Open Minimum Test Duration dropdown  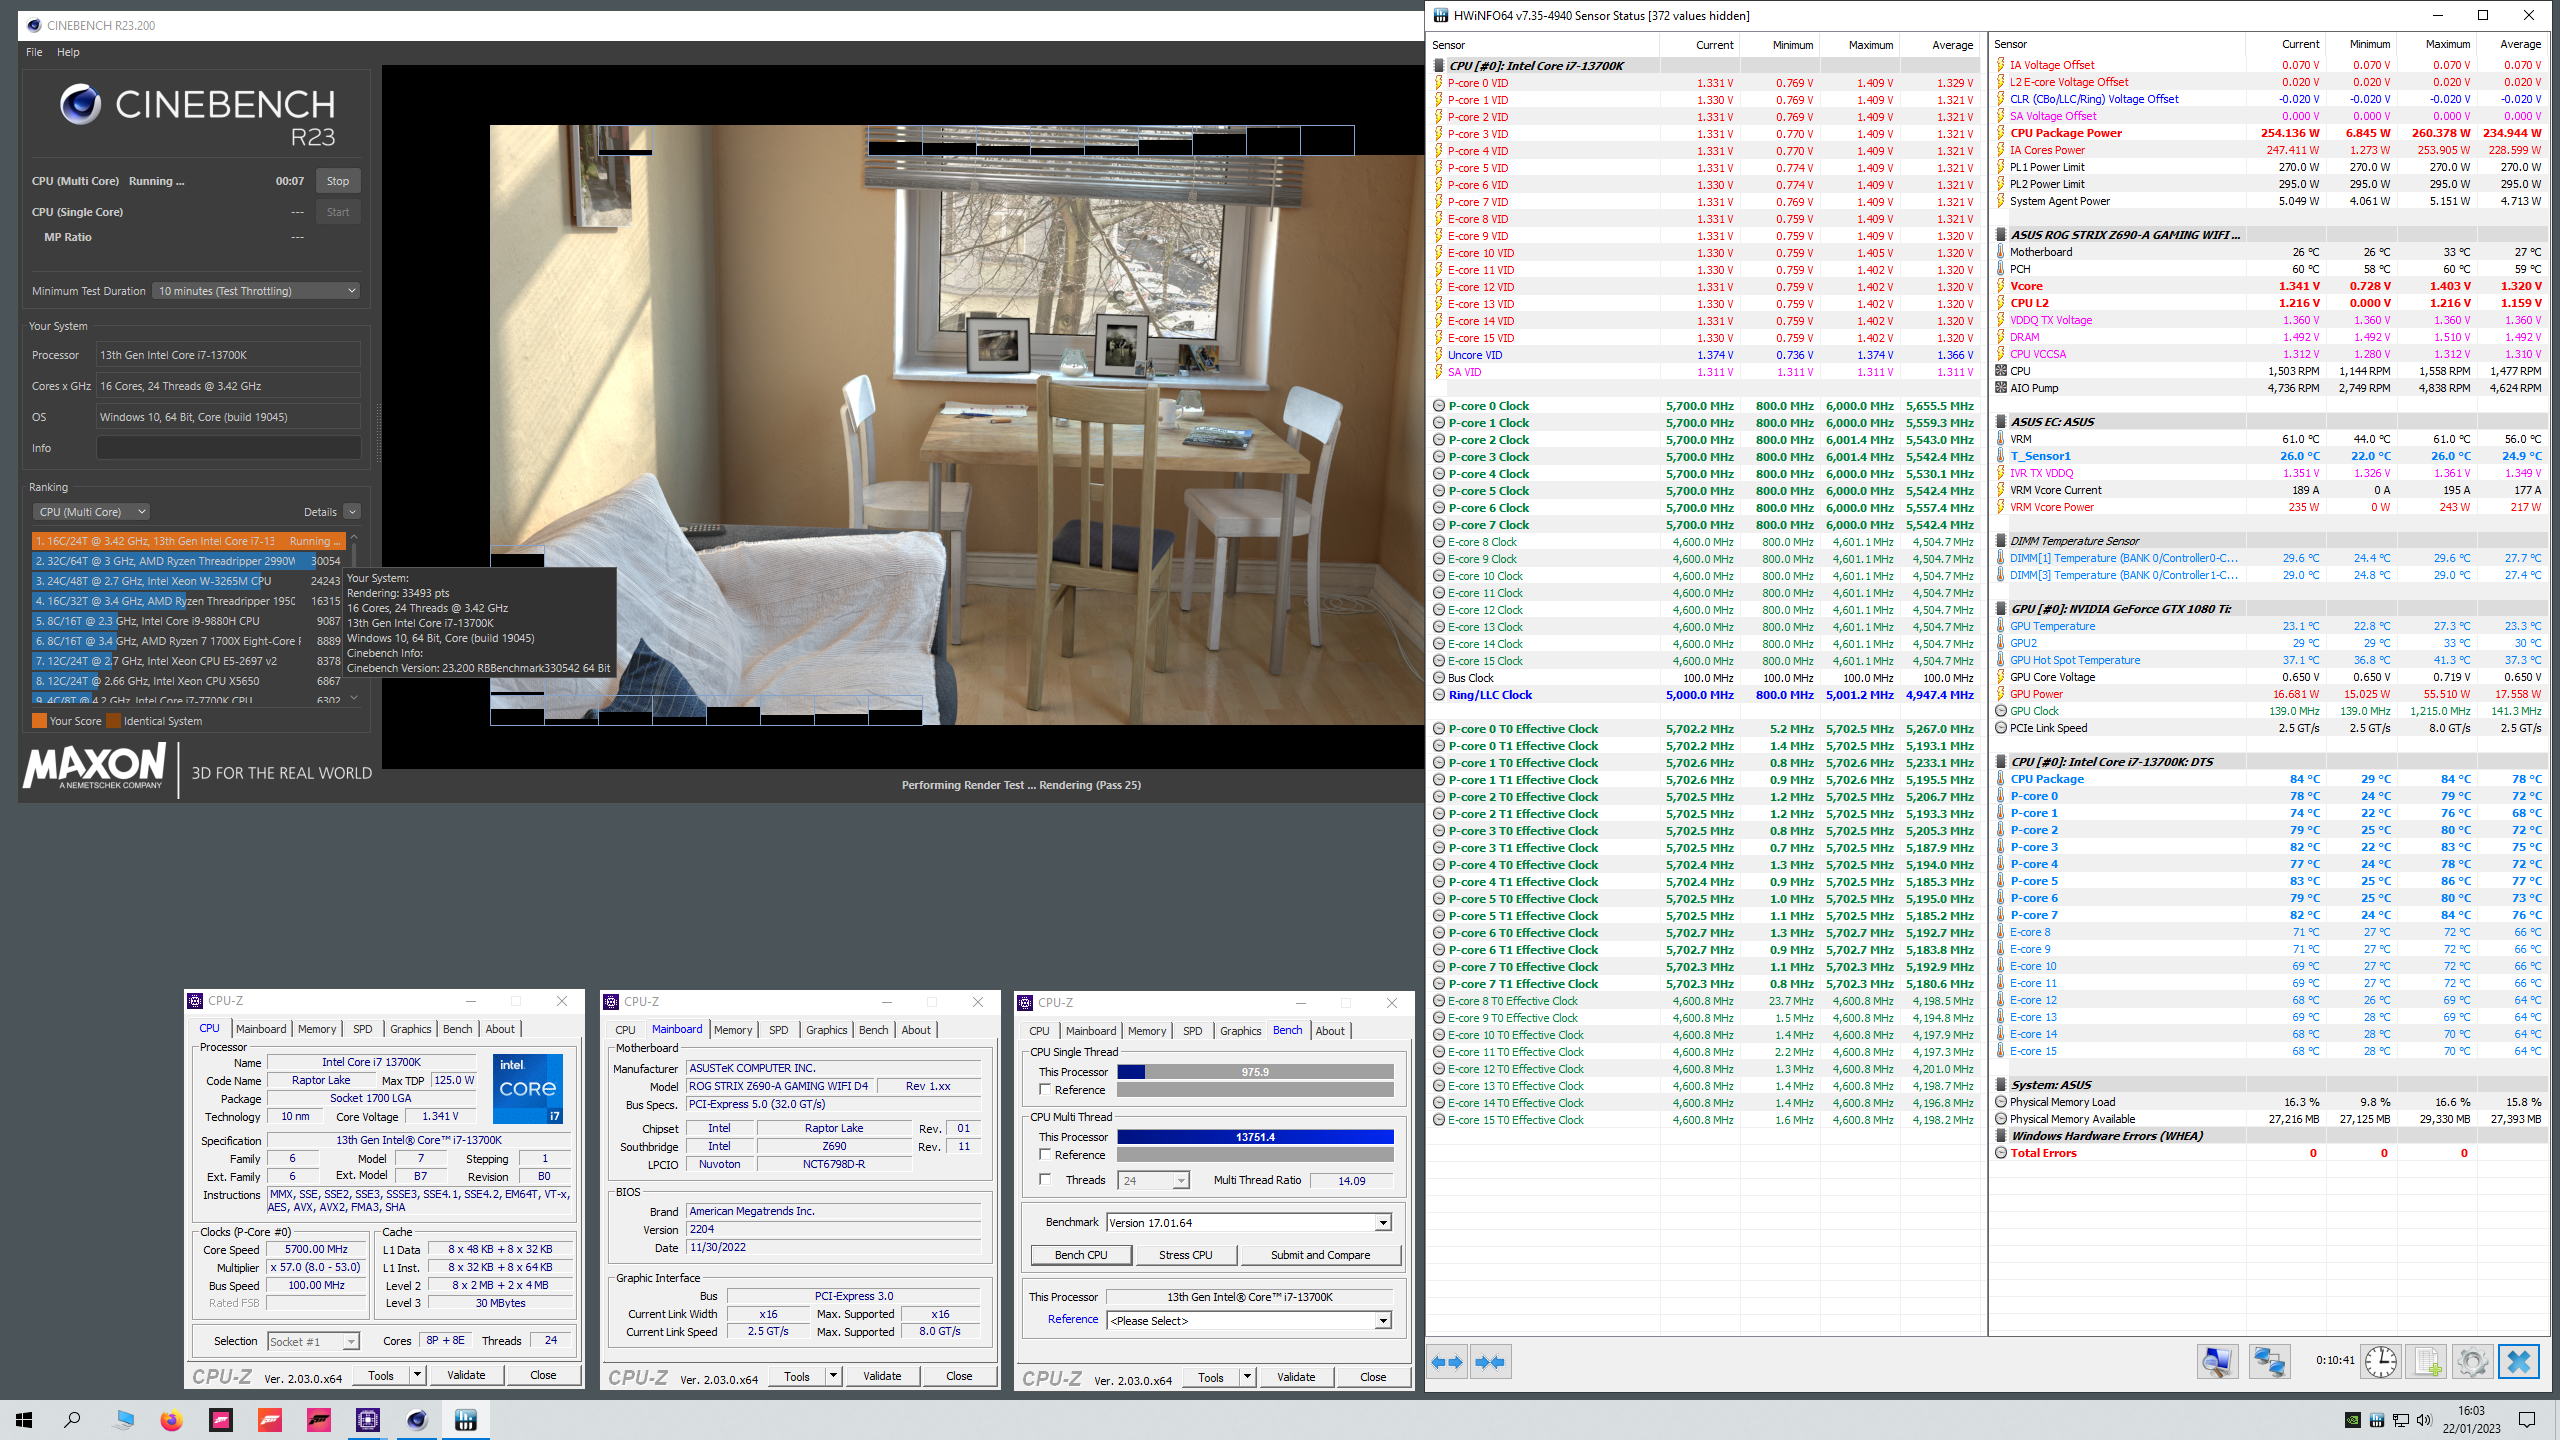(257, 291)
